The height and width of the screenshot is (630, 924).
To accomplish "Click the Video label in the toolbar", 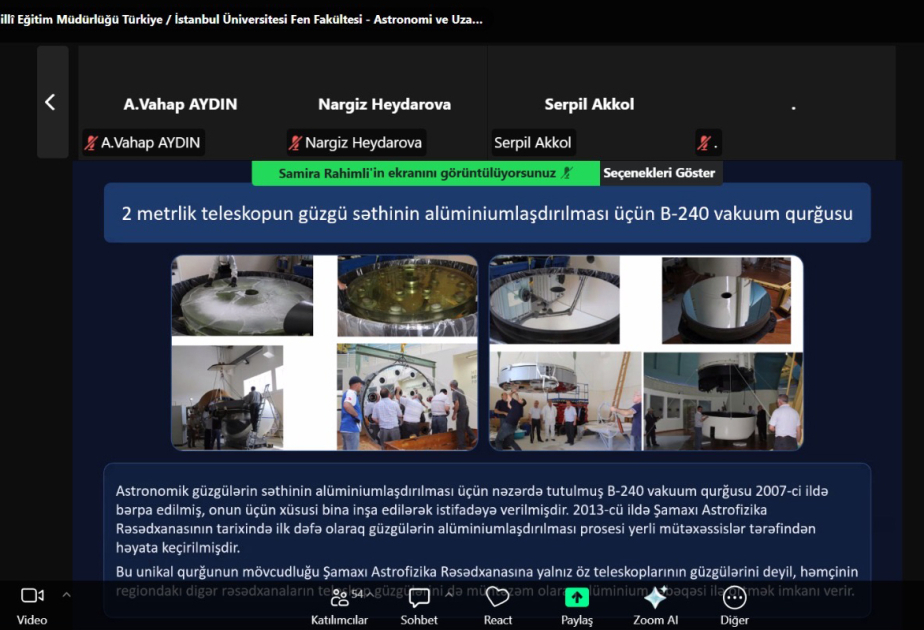I will click(x=32, y=620).
